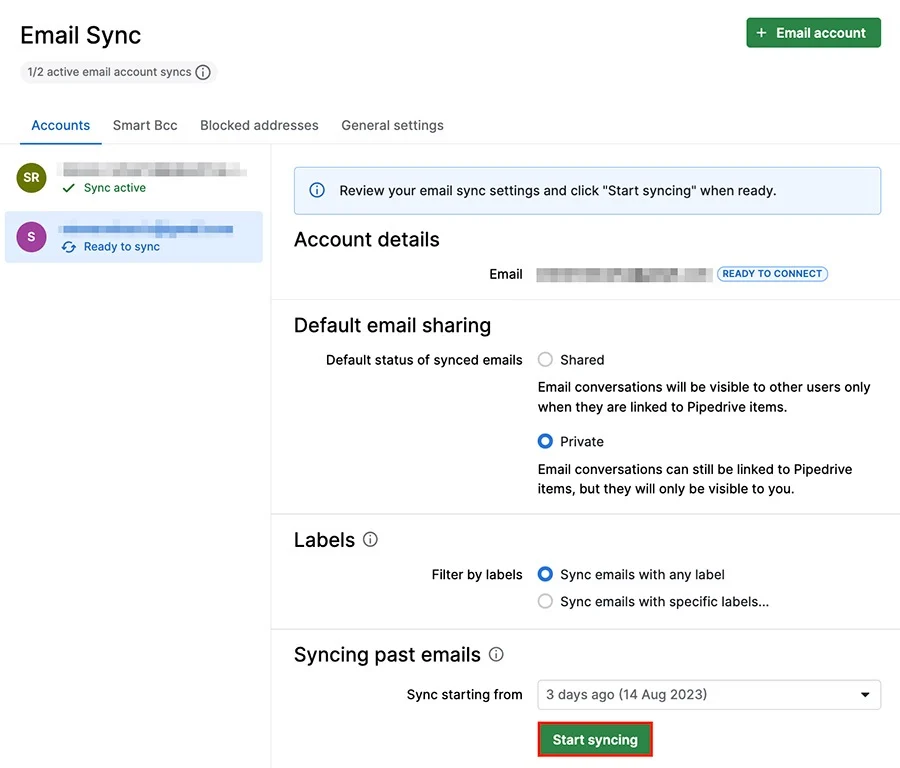Choose Sync emails with any label
Screen dimensions: 900x768
545,574
